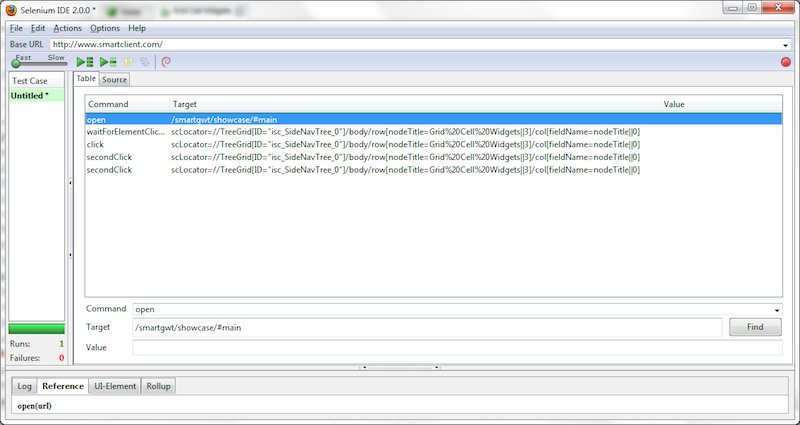Viewport: 800px width, 425px height.
Task: Click the Play current test case icon
Action: pos(107,62)
